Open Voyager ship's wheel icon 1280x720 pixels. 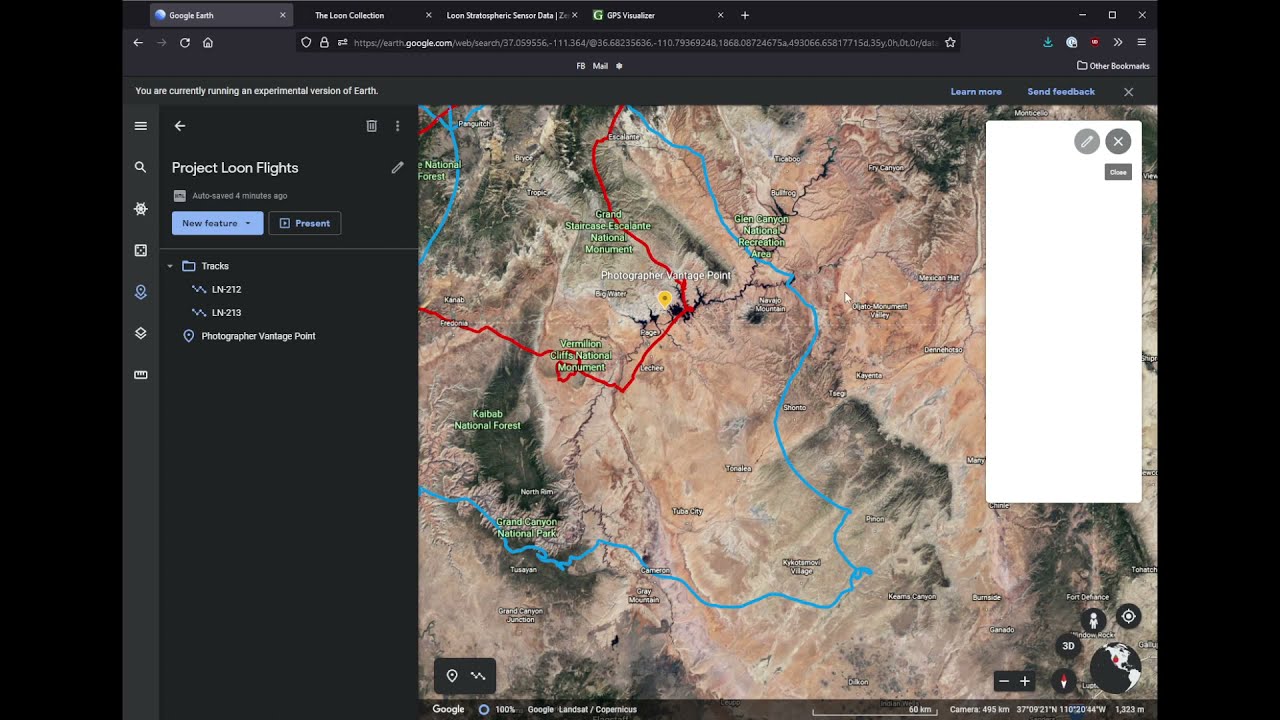click(140, 209)
